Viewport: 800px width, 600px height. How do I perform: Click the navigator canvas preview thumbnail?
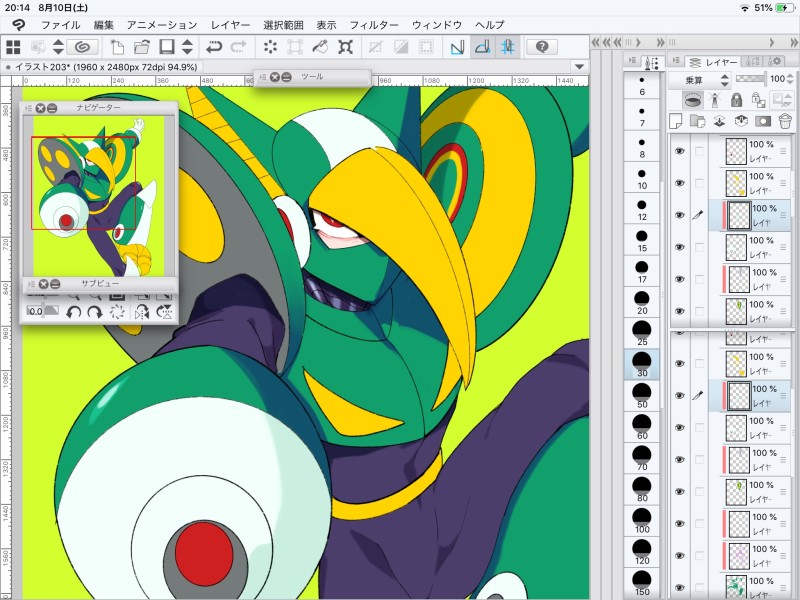tap(99, 196)
